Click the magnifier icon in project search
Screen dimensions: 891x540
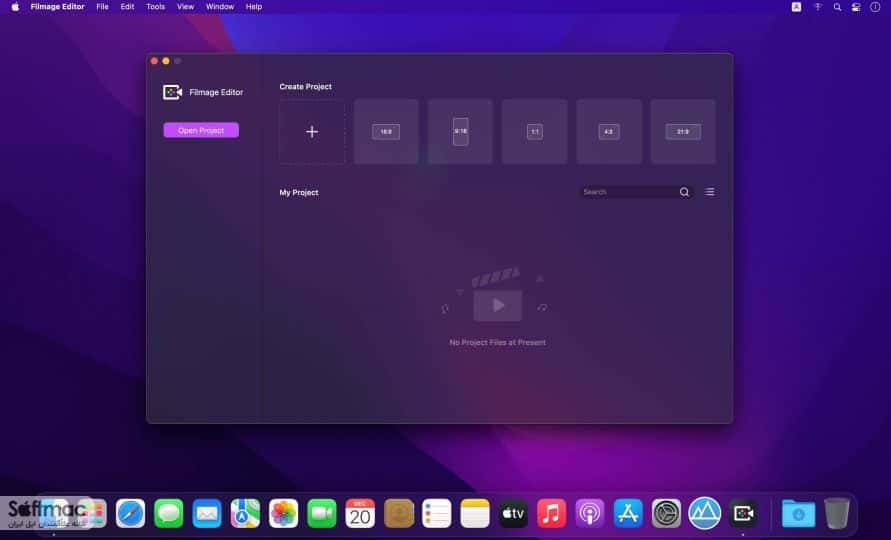[684, 192]
